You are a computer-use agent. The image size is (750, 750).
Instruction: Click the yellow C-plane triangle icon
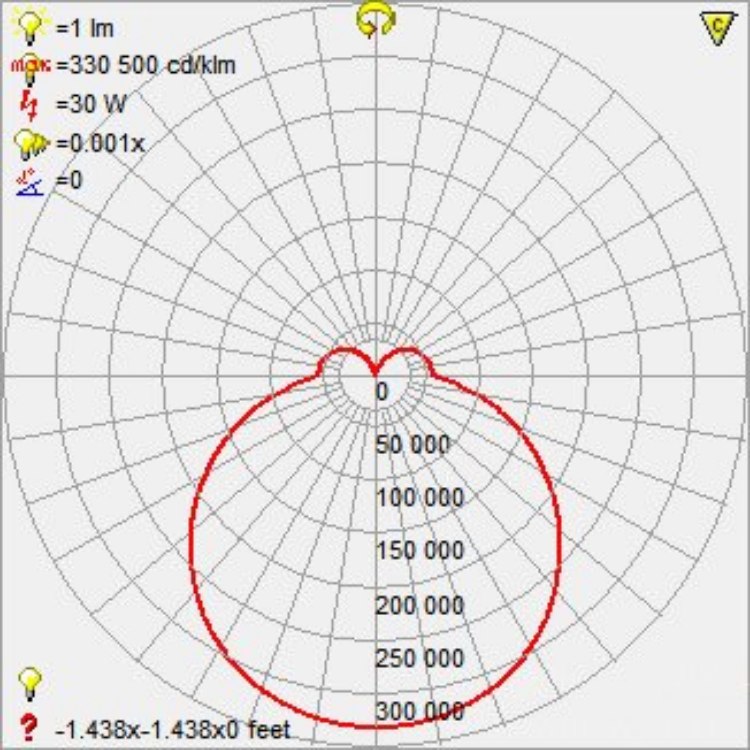point(714,29)
